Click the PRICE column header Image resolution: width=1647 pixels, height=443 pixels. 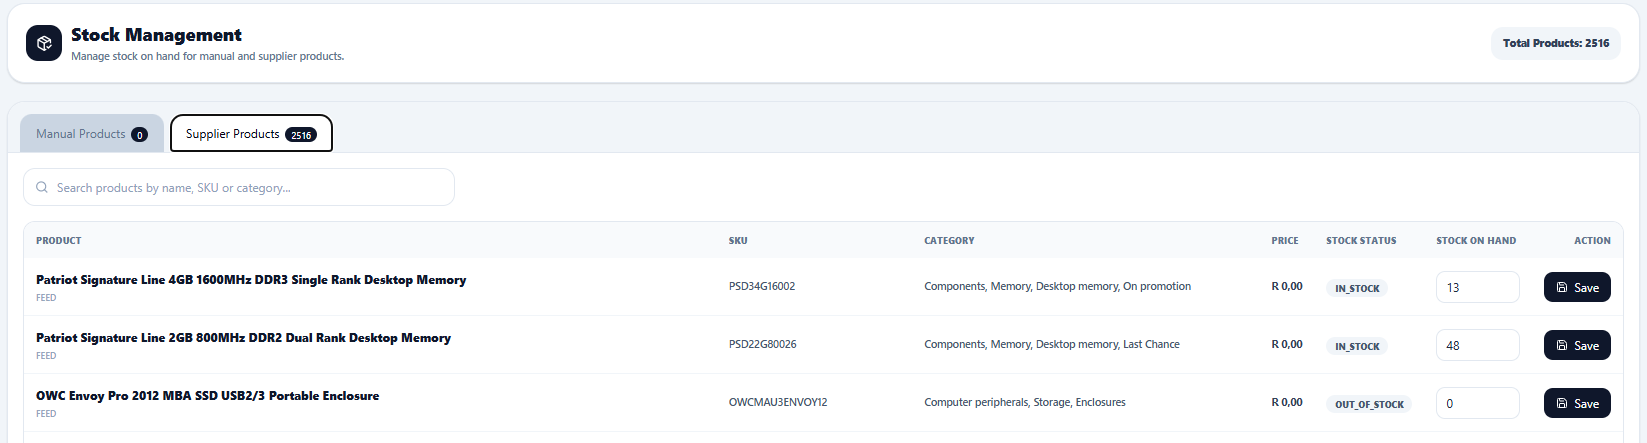(x=1285, y=241)
